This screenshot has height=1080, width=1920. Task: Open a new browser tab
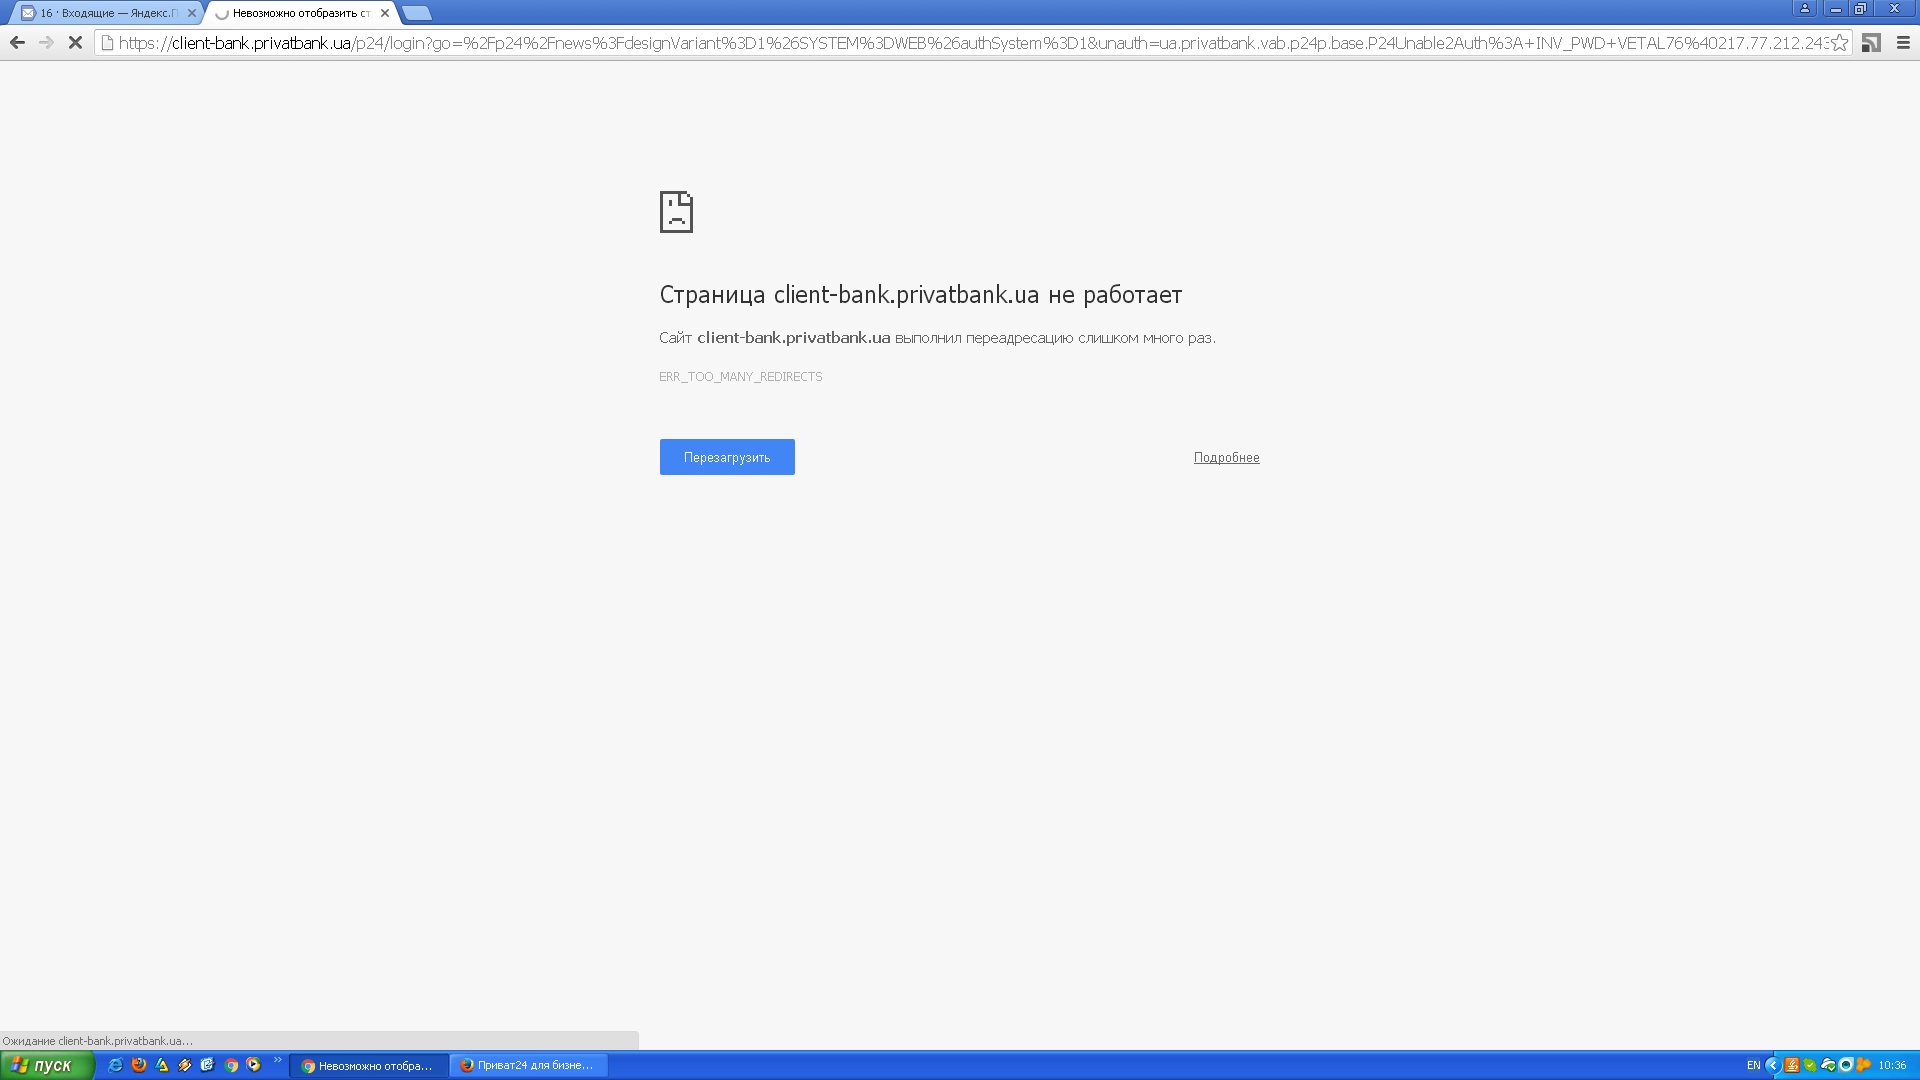[416, 13]
